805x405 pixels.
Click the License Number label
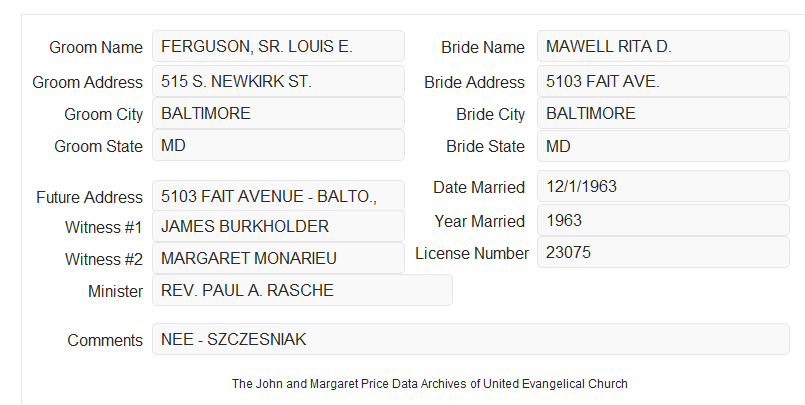472,254
